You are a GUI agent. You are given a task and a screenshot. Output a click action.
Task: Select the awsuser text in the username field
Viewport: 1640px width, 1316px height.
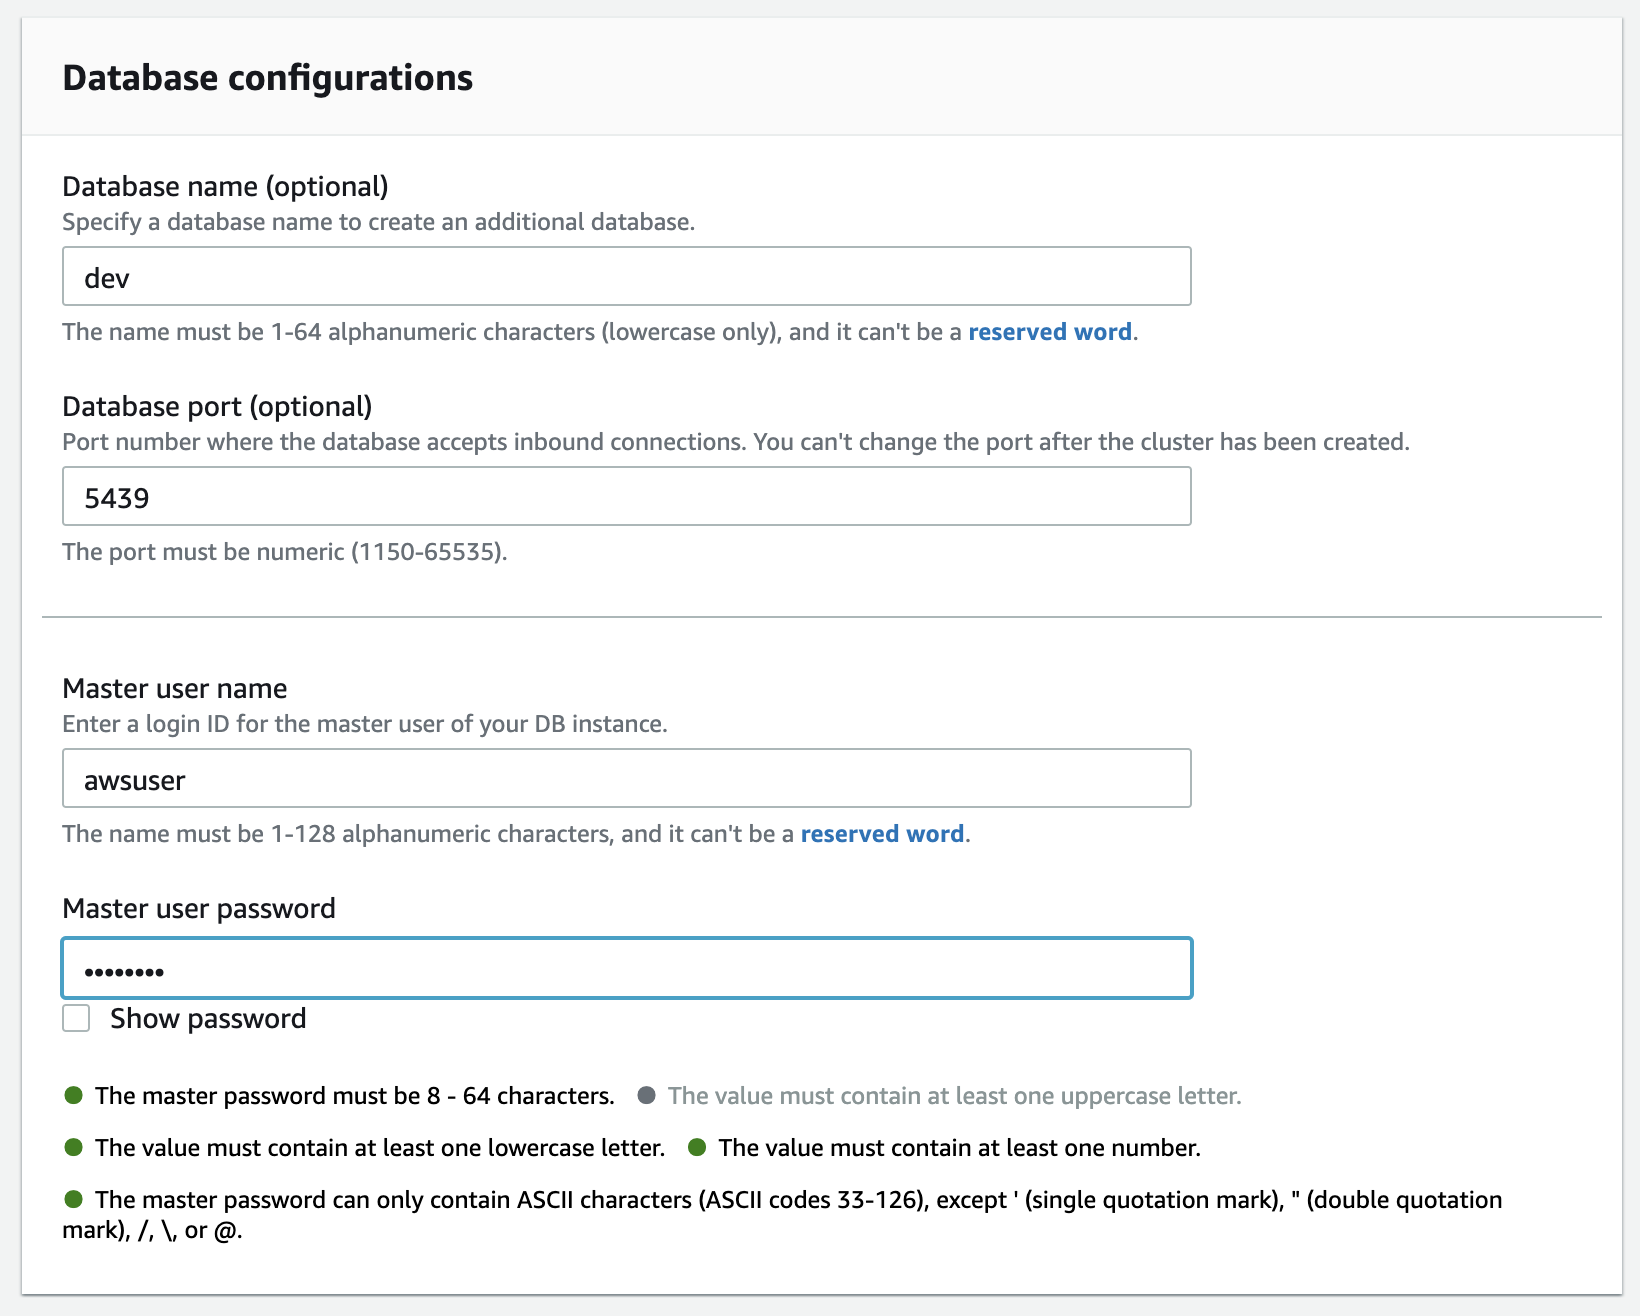pos(134,779)
